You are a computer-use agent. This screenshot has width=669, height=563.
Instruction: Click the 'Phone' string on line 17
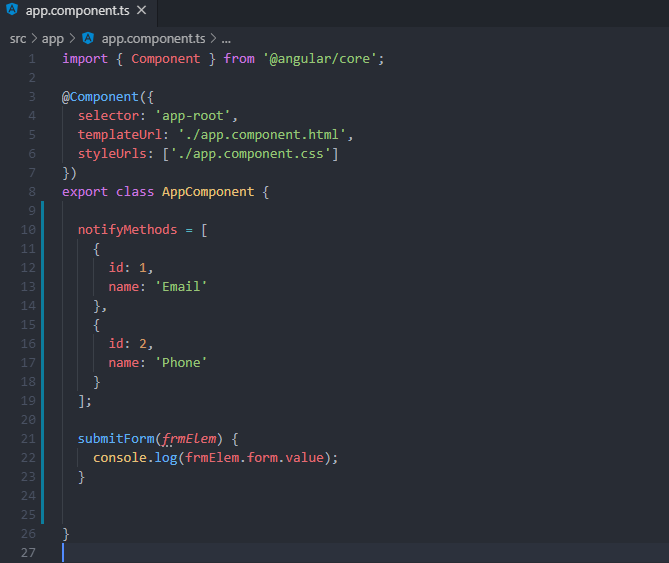click(x=181, y=363)
